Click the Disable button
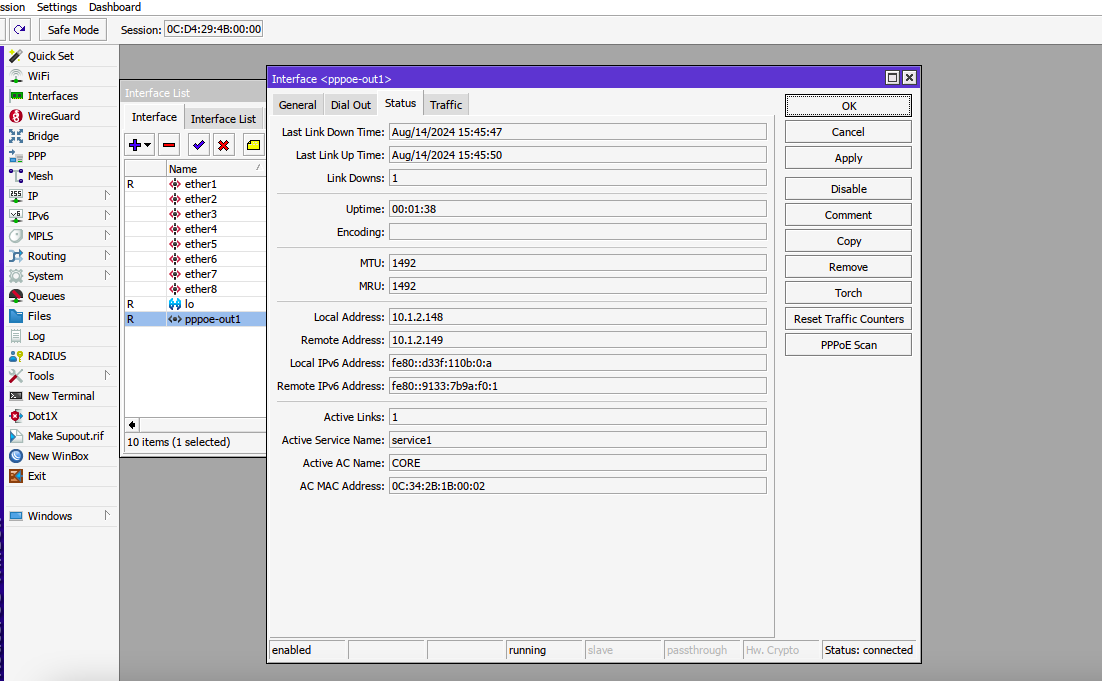 click(x=848, y=189)
